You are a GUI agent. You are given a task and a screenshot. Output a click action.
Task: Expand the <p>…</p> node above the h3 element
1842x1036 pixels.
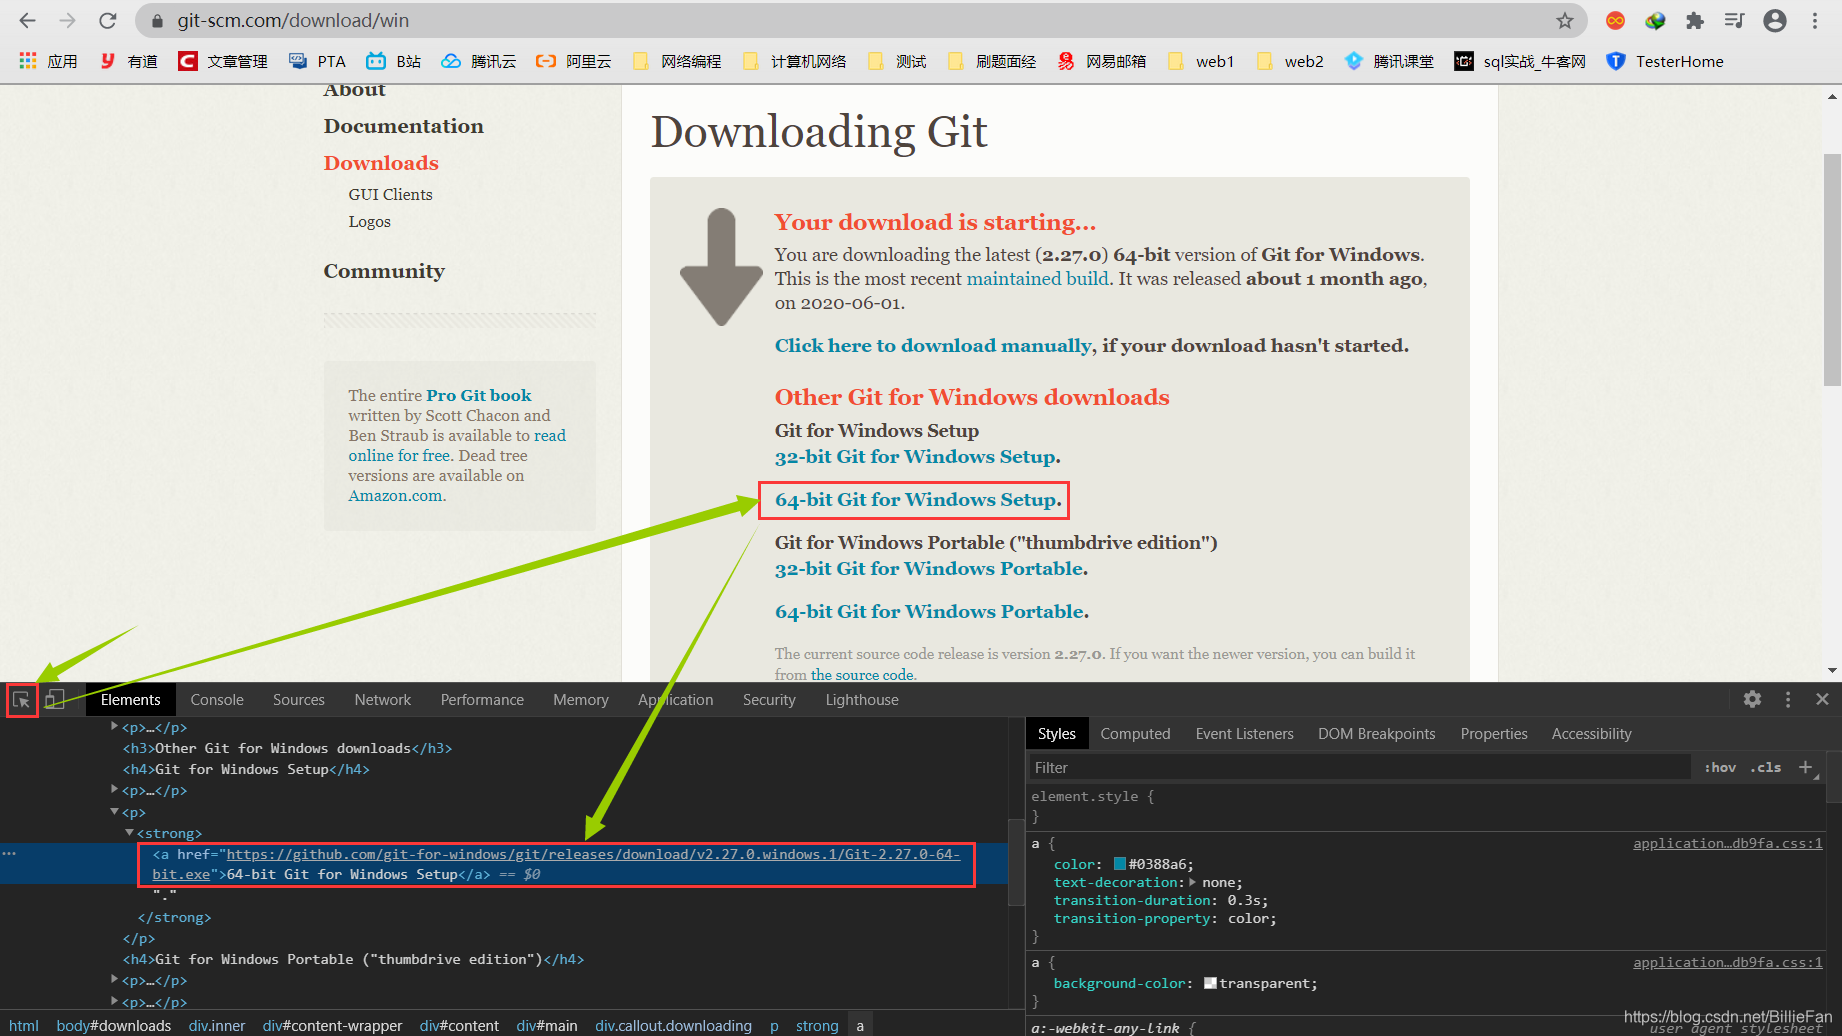114,727
